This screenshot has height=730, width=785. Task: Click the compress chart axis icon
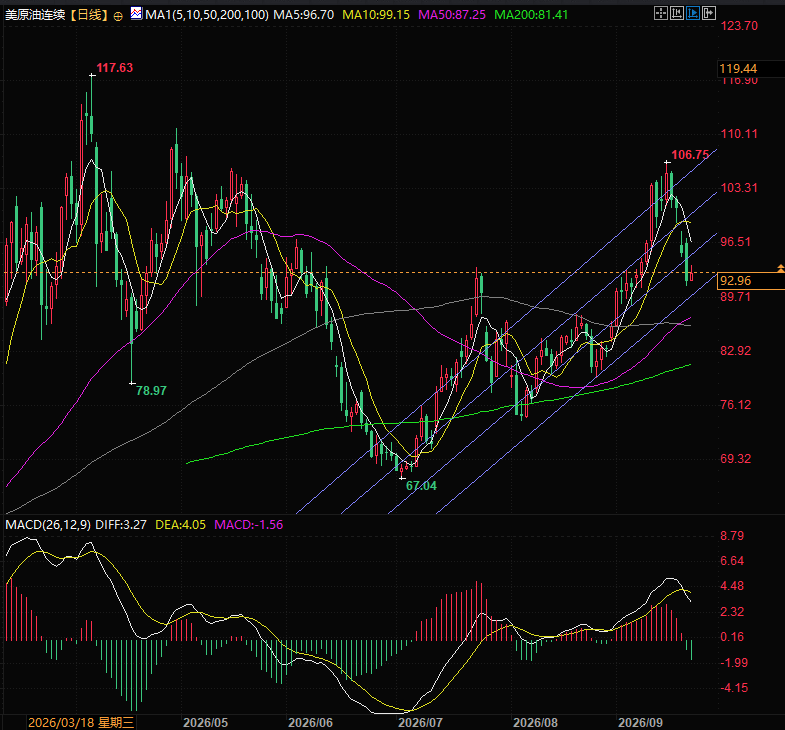coord(677,13)
